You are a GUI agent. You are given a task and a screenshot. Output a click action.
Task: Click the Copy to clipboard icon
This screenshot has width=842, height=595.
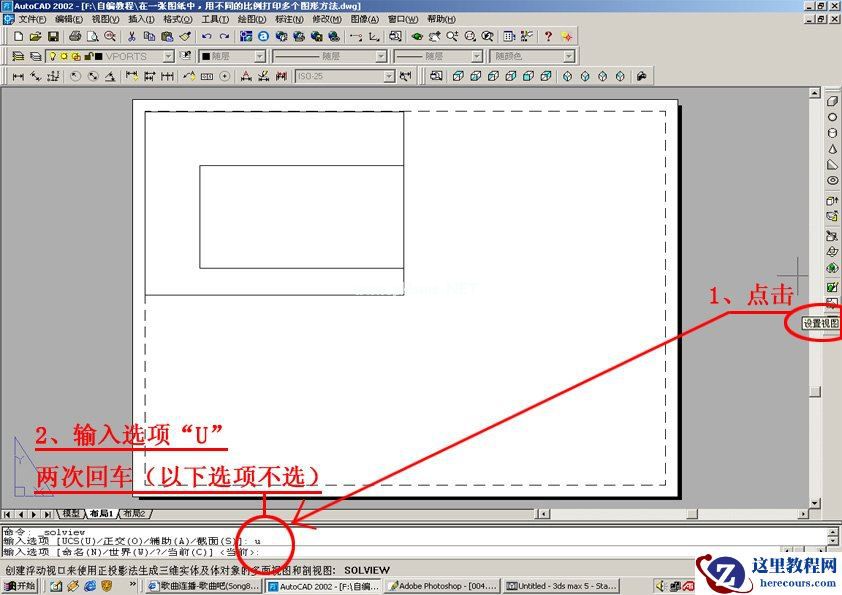point(149,37)
